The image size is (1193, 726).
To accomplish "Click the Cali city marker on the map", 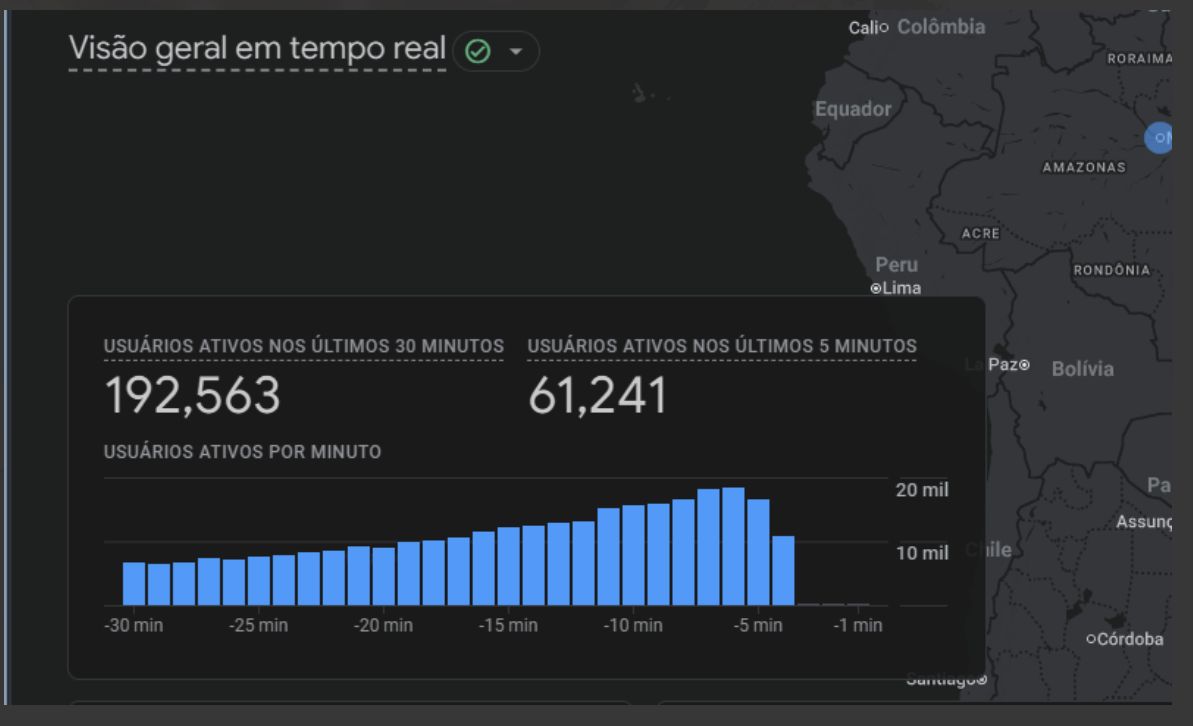I will pyautogui.click(x=883, y=28).
